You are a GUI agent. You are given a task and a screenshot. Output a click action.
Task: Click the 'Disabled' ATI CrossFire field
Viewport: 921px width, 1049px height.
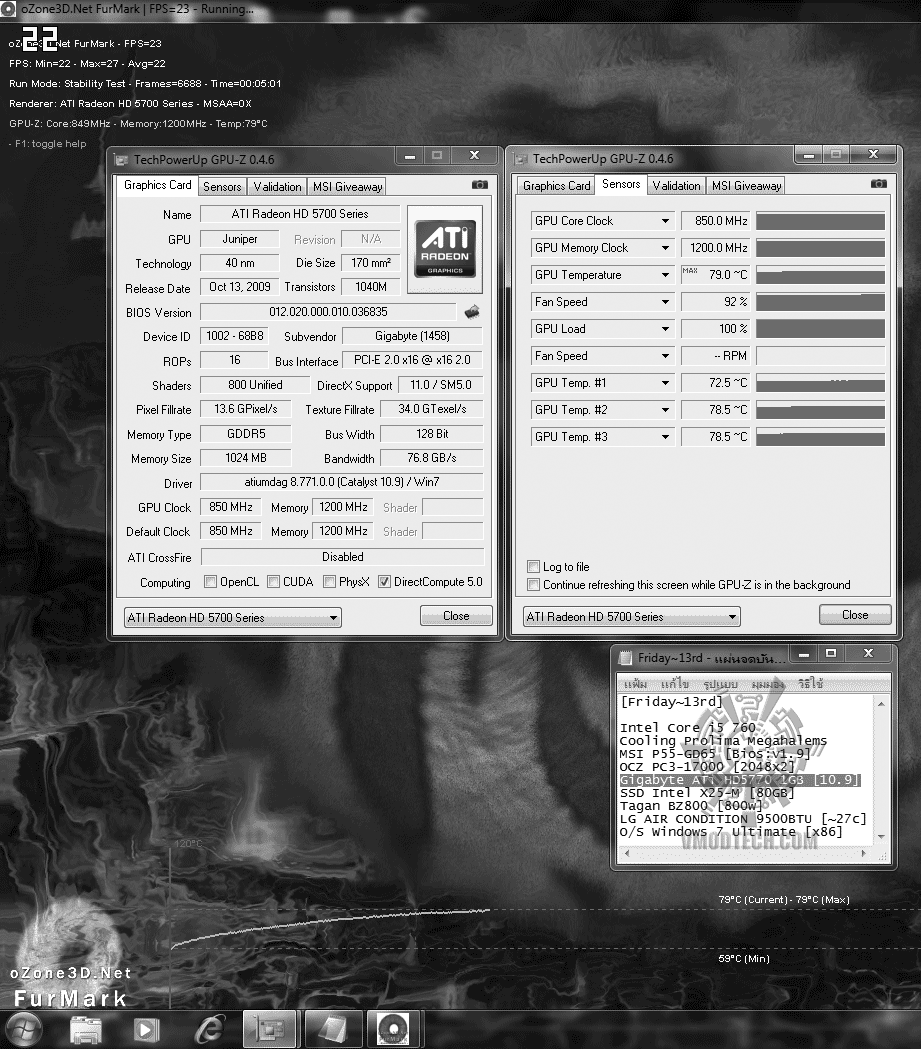click(x=342, y=557)
